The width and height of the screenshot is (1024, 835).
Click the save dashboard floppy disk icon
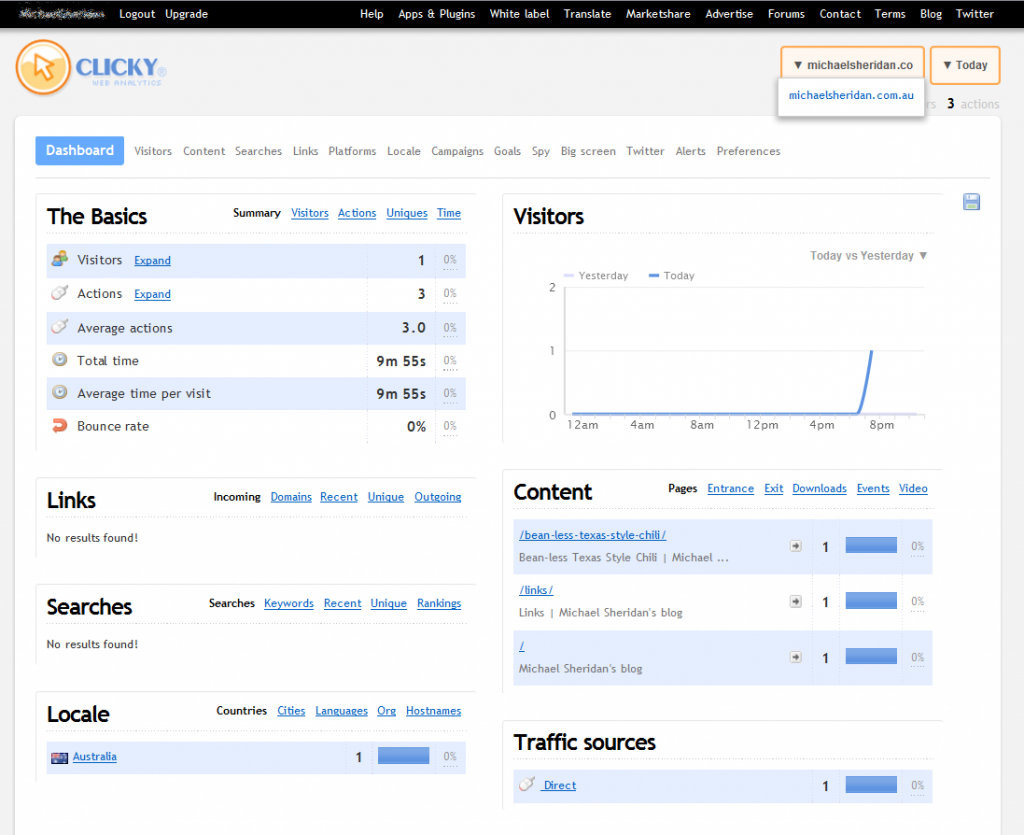[971, 202]
